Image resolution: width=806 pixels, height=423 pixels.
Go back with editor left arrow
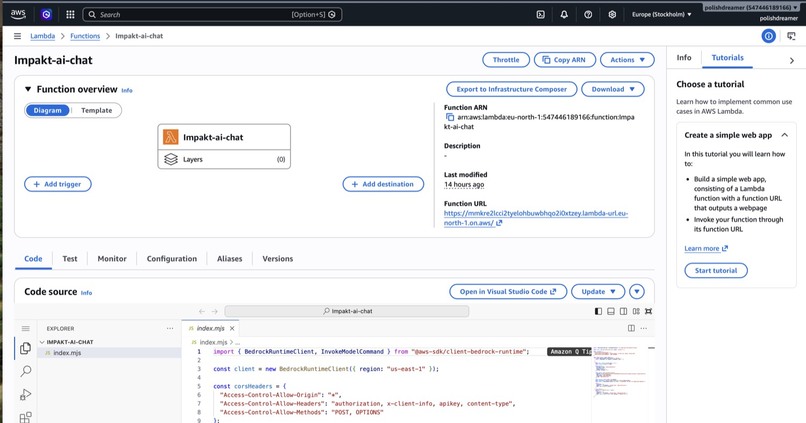pos(202,311)
